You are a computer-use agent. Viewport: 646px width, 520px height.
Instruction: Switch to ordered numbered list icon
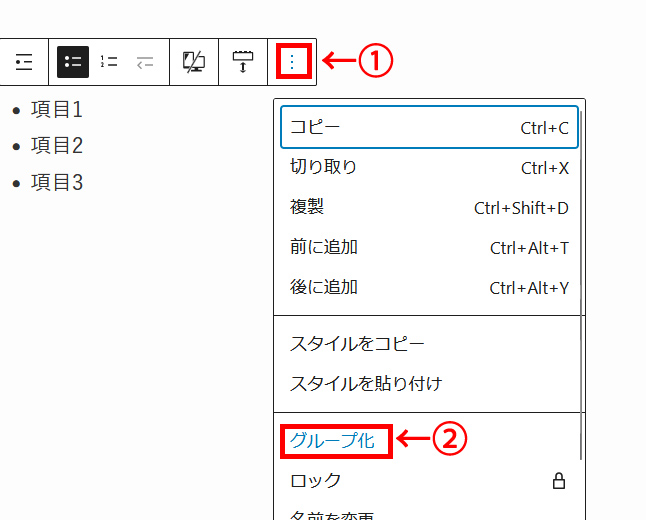click(x=109, y=61)
